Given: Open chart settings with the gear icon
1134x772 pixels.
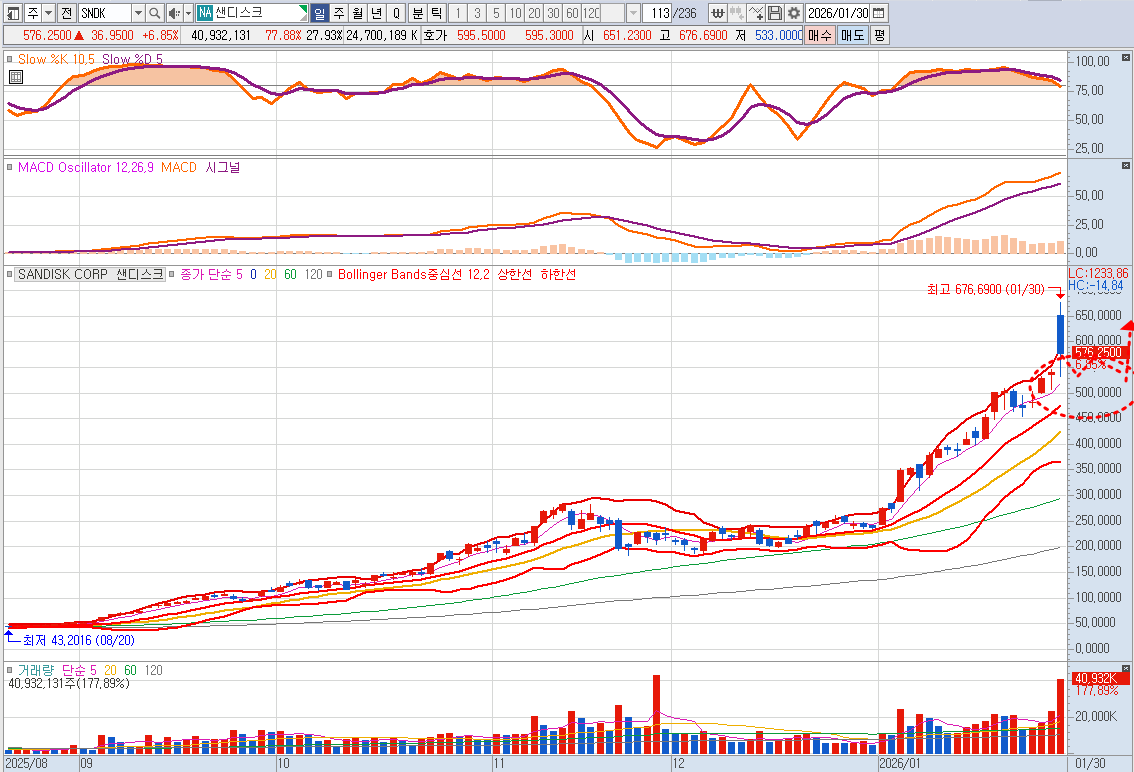Looking at the screenshot, I should click(x=793, y=13).
